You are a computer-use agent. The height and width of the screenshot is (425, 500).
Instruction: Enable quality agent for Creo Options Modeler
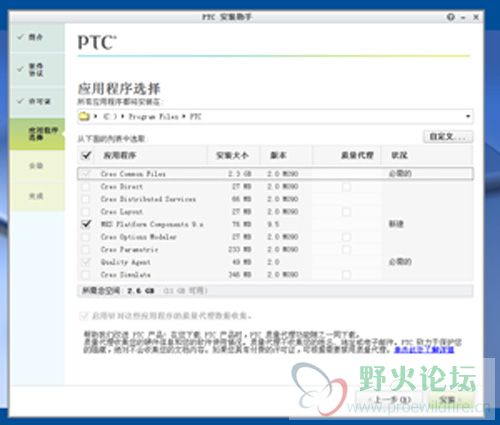[346, 237]
